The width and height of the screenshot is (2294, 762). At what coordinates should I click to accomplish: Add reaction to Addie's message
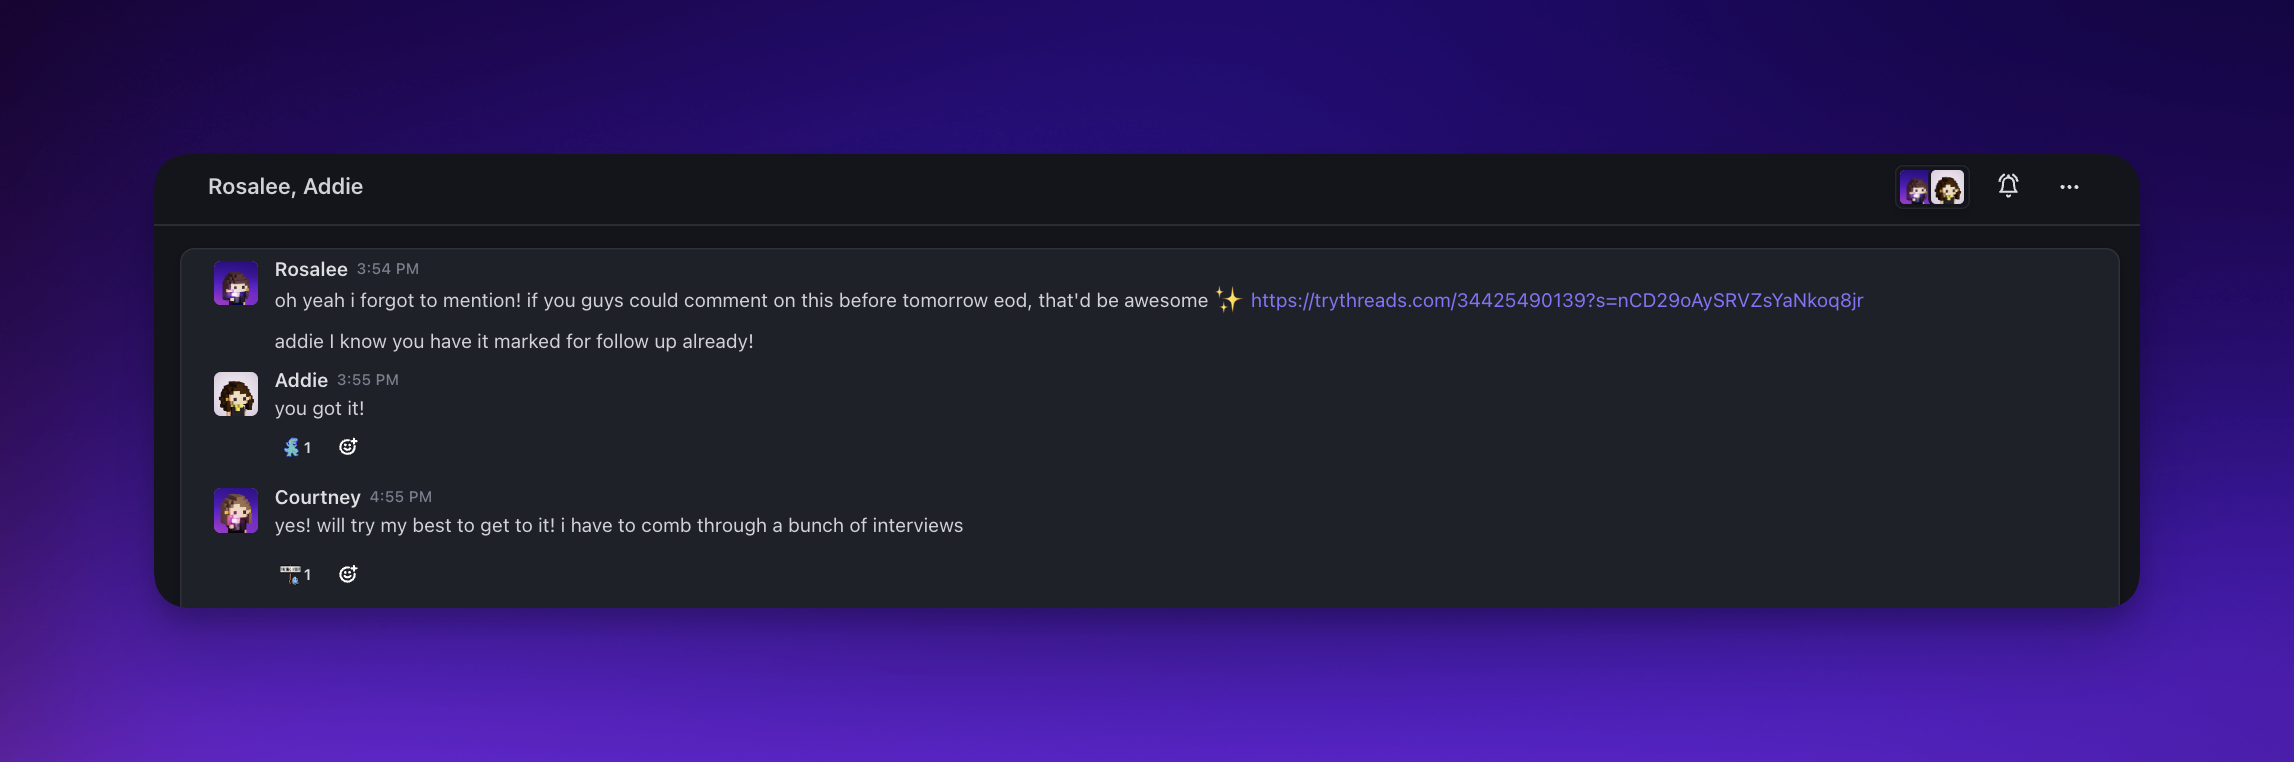[348, 447]
